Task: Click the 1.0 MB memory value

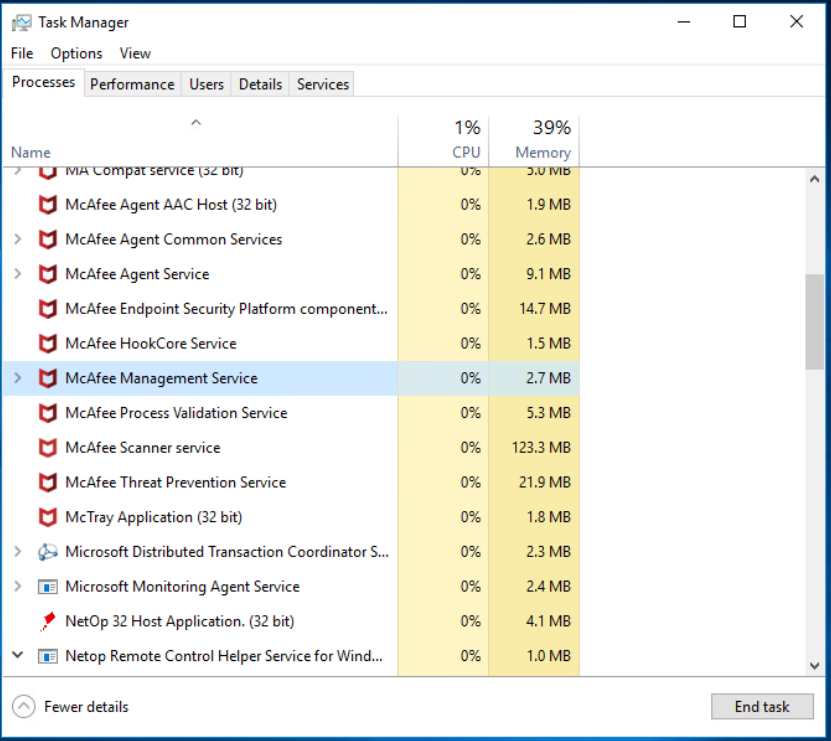Action: click(549, 656)
